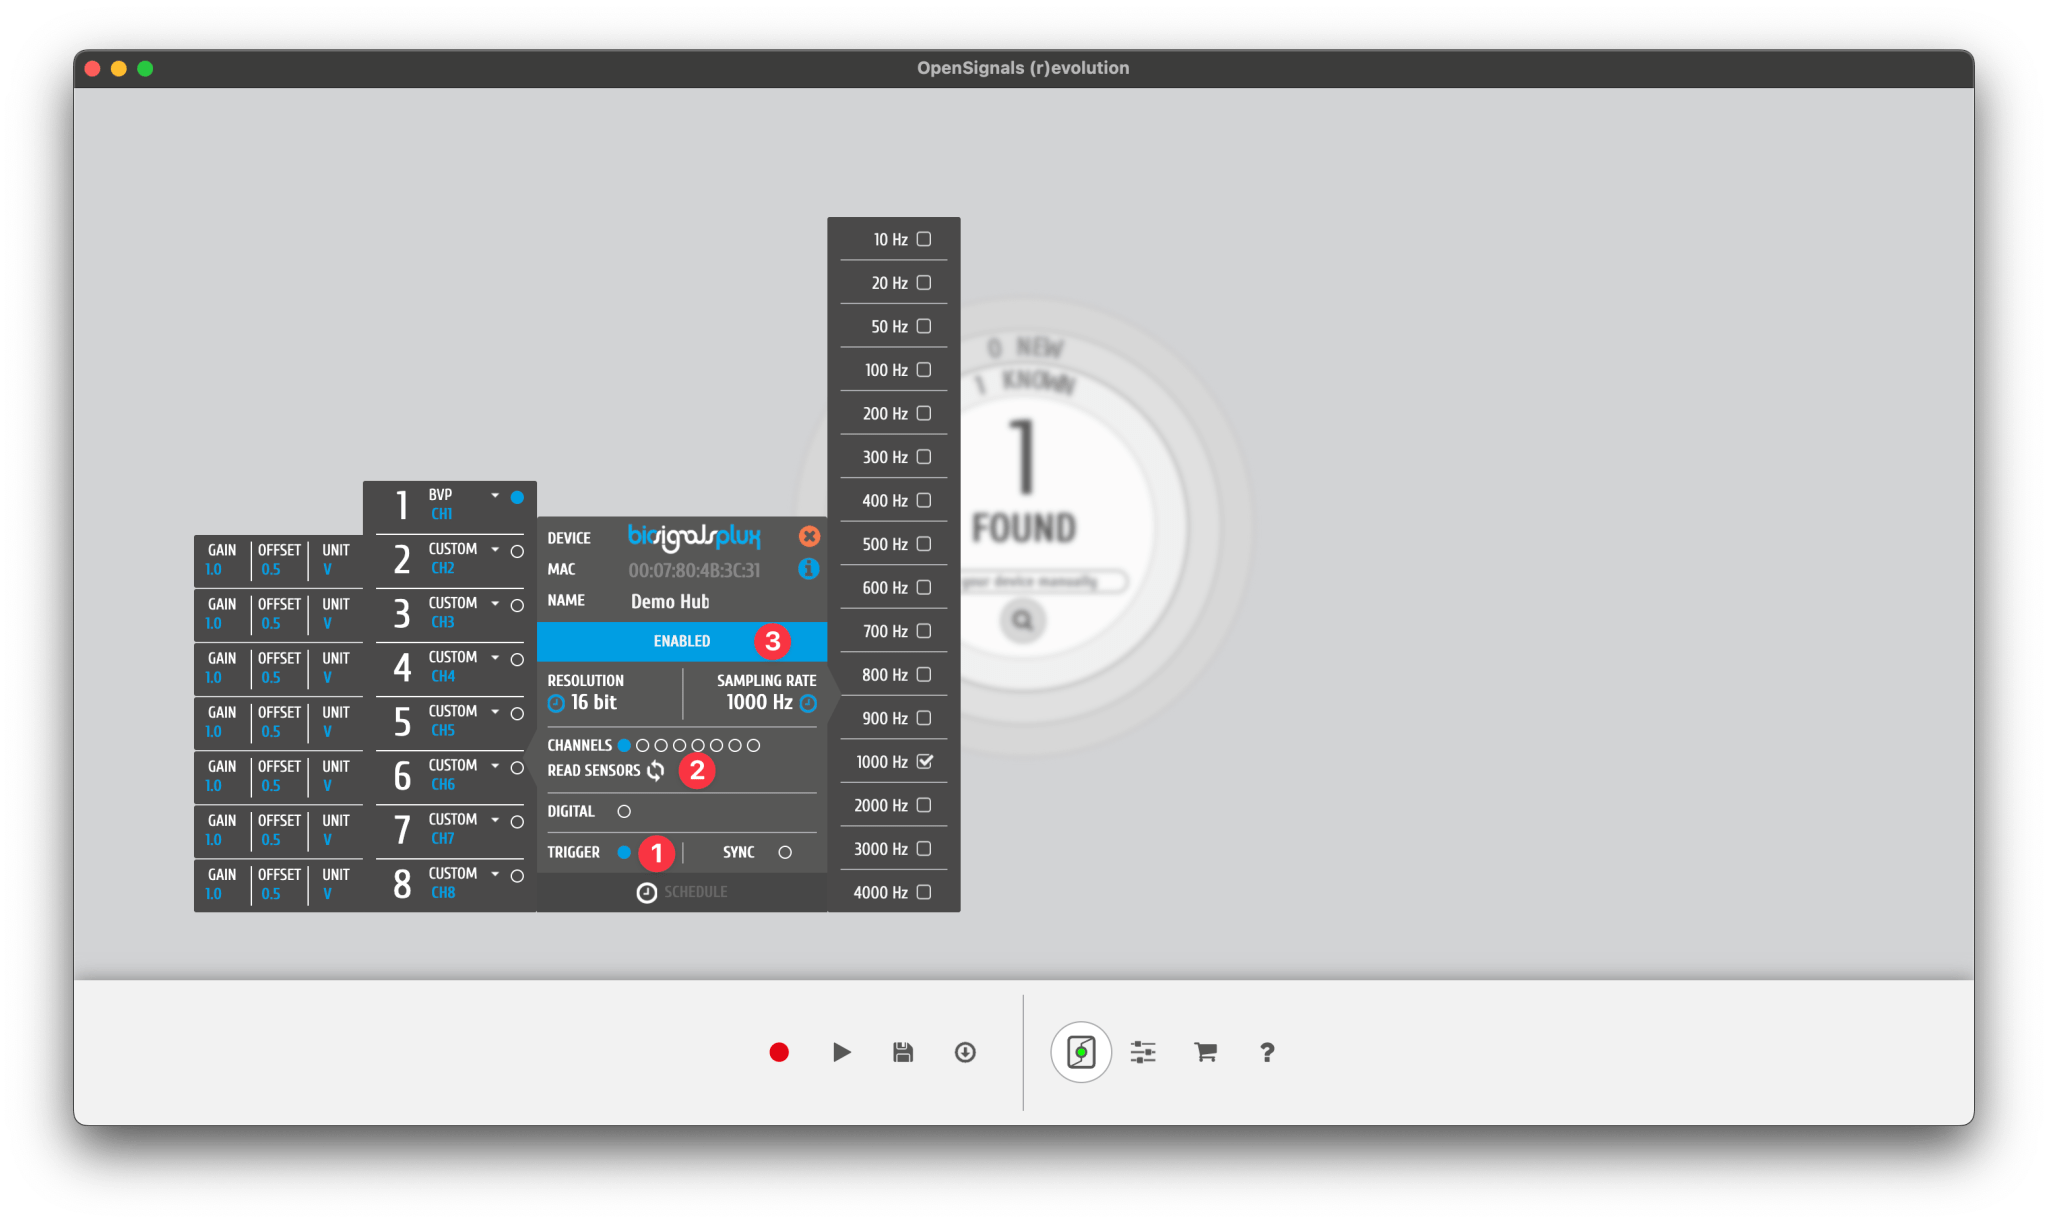Click the download icon in the toolbar
2048x1223 pixels.
pyautogui.click(x=965, y=1052)
